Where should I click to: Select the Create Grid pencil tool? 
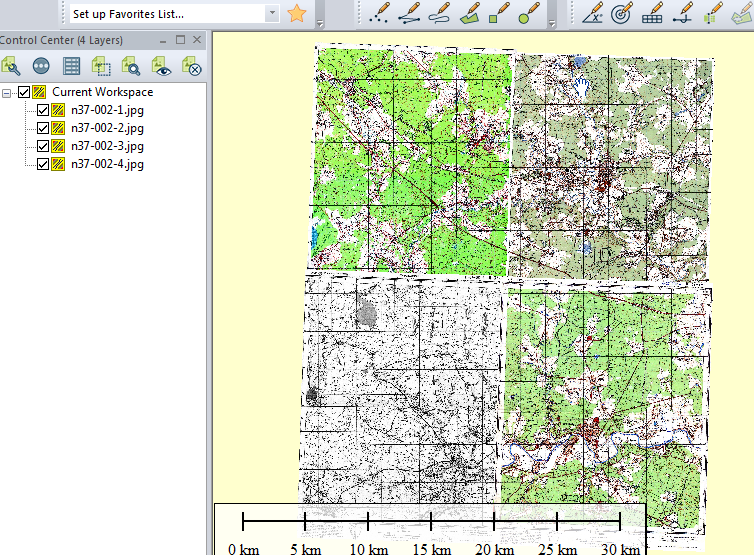tap(652, 14)
